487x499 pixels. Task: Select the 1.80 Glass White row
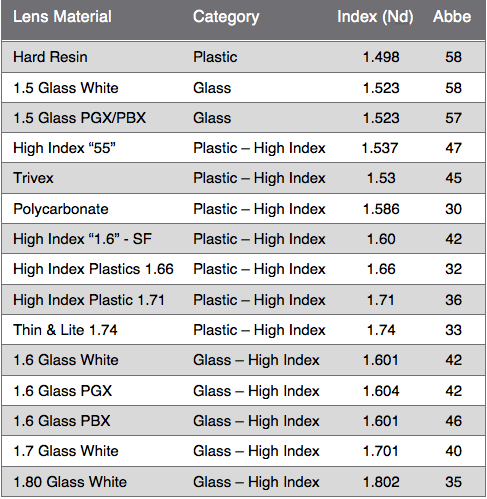[243, 482]
